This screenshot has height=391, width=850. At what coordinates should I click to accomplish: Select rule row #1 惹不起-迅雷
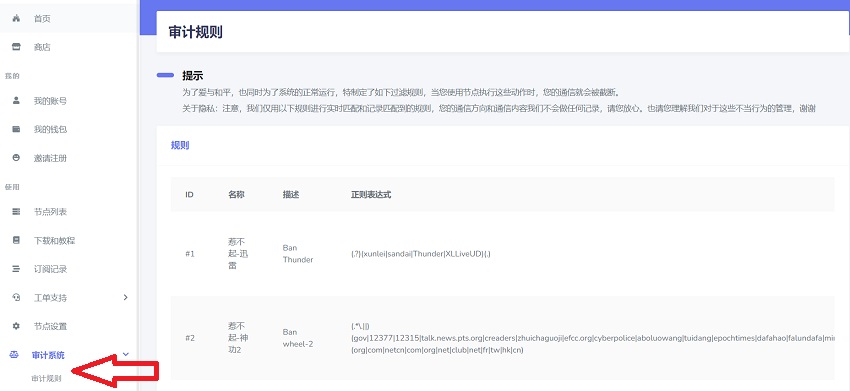coord(503,253)
